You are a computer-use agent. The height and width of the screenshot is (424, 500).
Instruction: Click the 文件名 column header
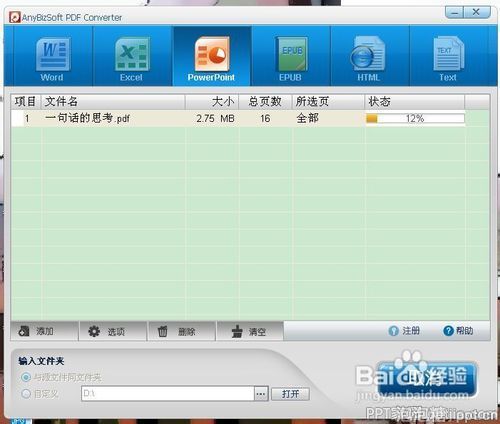pos(113,102)
